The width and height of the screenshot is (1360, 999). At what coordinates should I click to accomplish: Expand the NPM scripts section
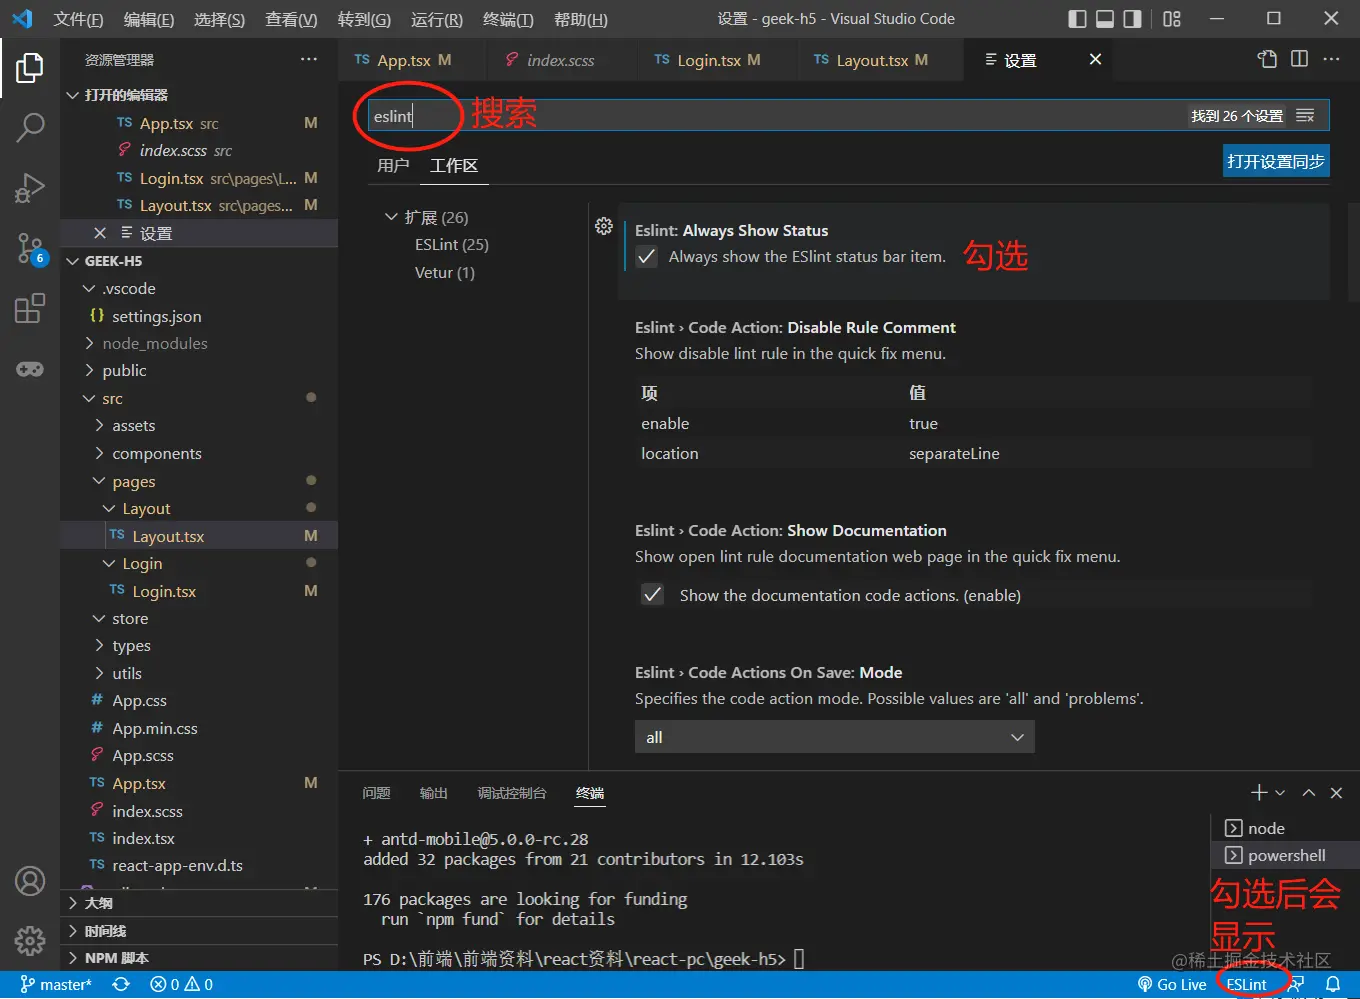pyautogui.click(x=199, y=958)
